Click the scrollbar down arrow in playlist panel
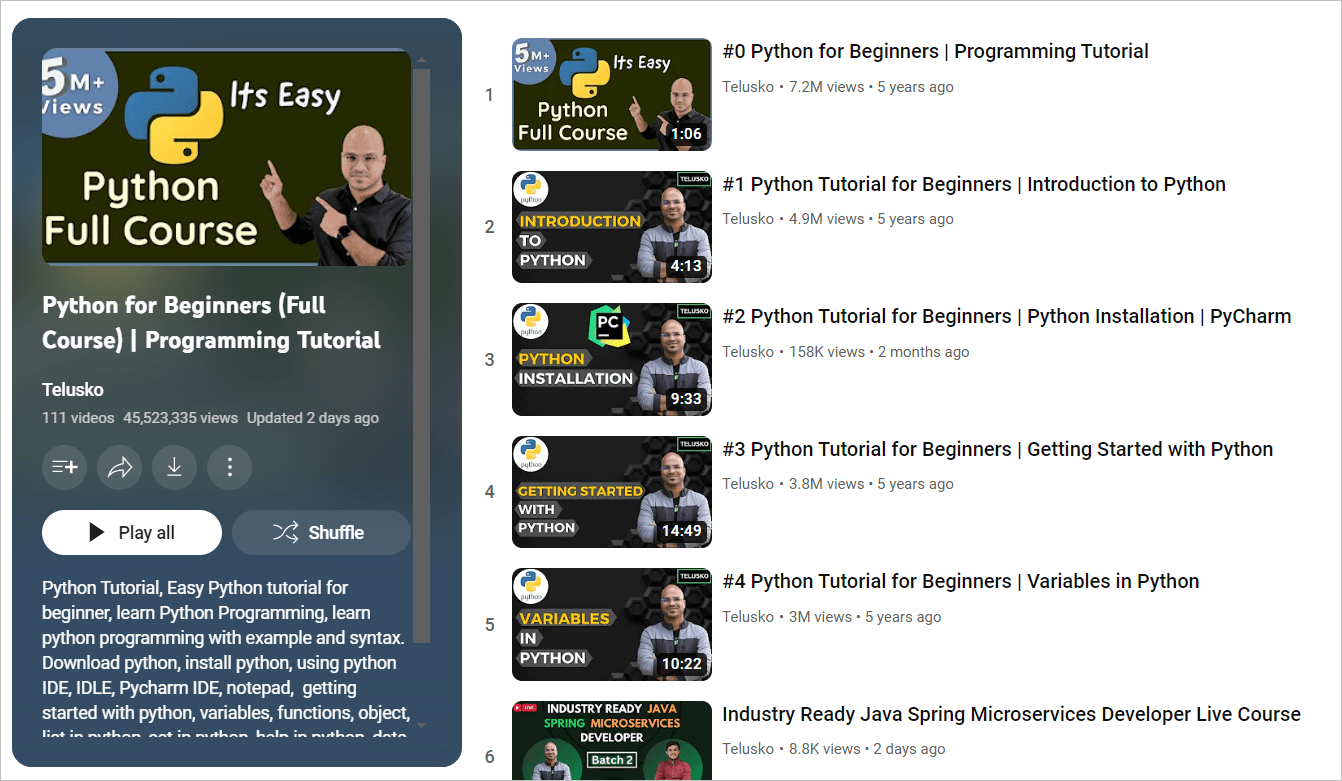This screenshot has height=781, width=1342. 422,726
